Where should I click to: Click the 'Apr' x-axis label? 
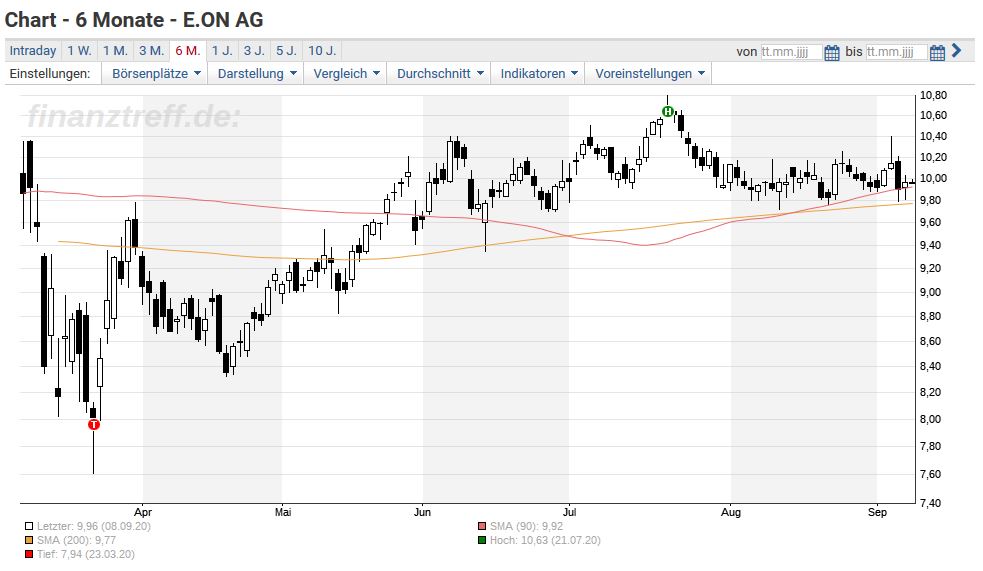coord(143,512)
